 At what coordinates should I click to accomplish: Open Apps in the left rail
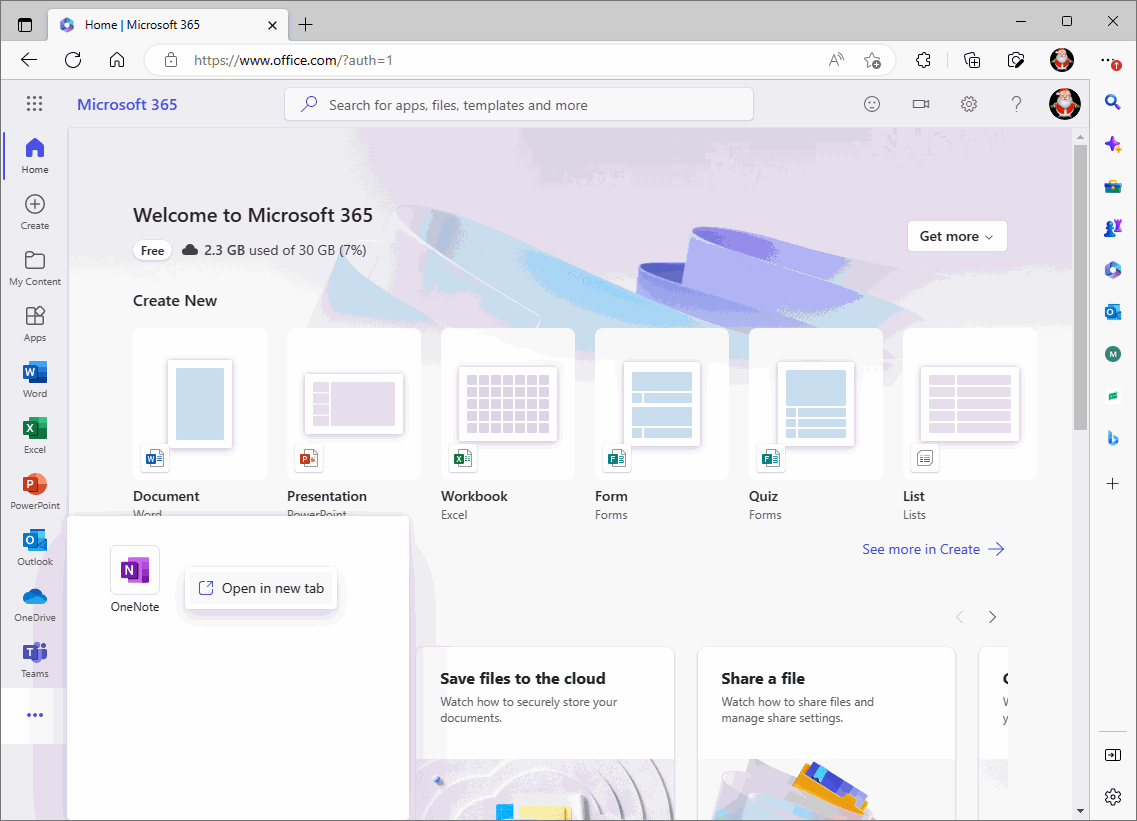coord(35,323)
